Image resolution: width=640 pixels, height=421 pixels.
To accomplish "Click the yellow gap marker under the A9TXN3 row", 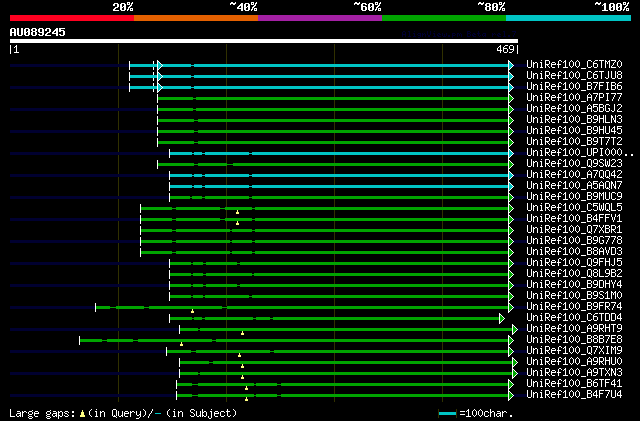I will pyautogui.click(x=242, y=378).
